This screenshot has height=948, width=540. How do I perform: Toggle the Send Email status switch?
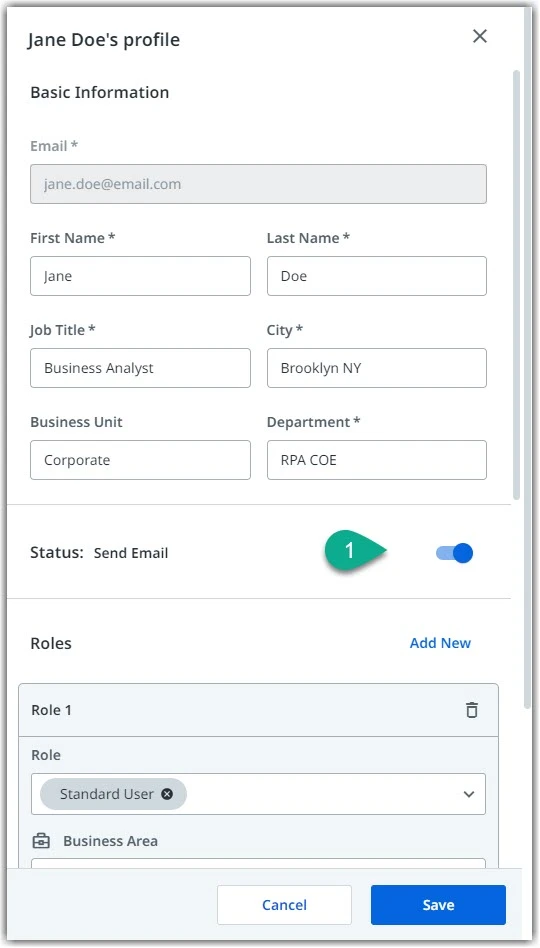pos(455,553)
